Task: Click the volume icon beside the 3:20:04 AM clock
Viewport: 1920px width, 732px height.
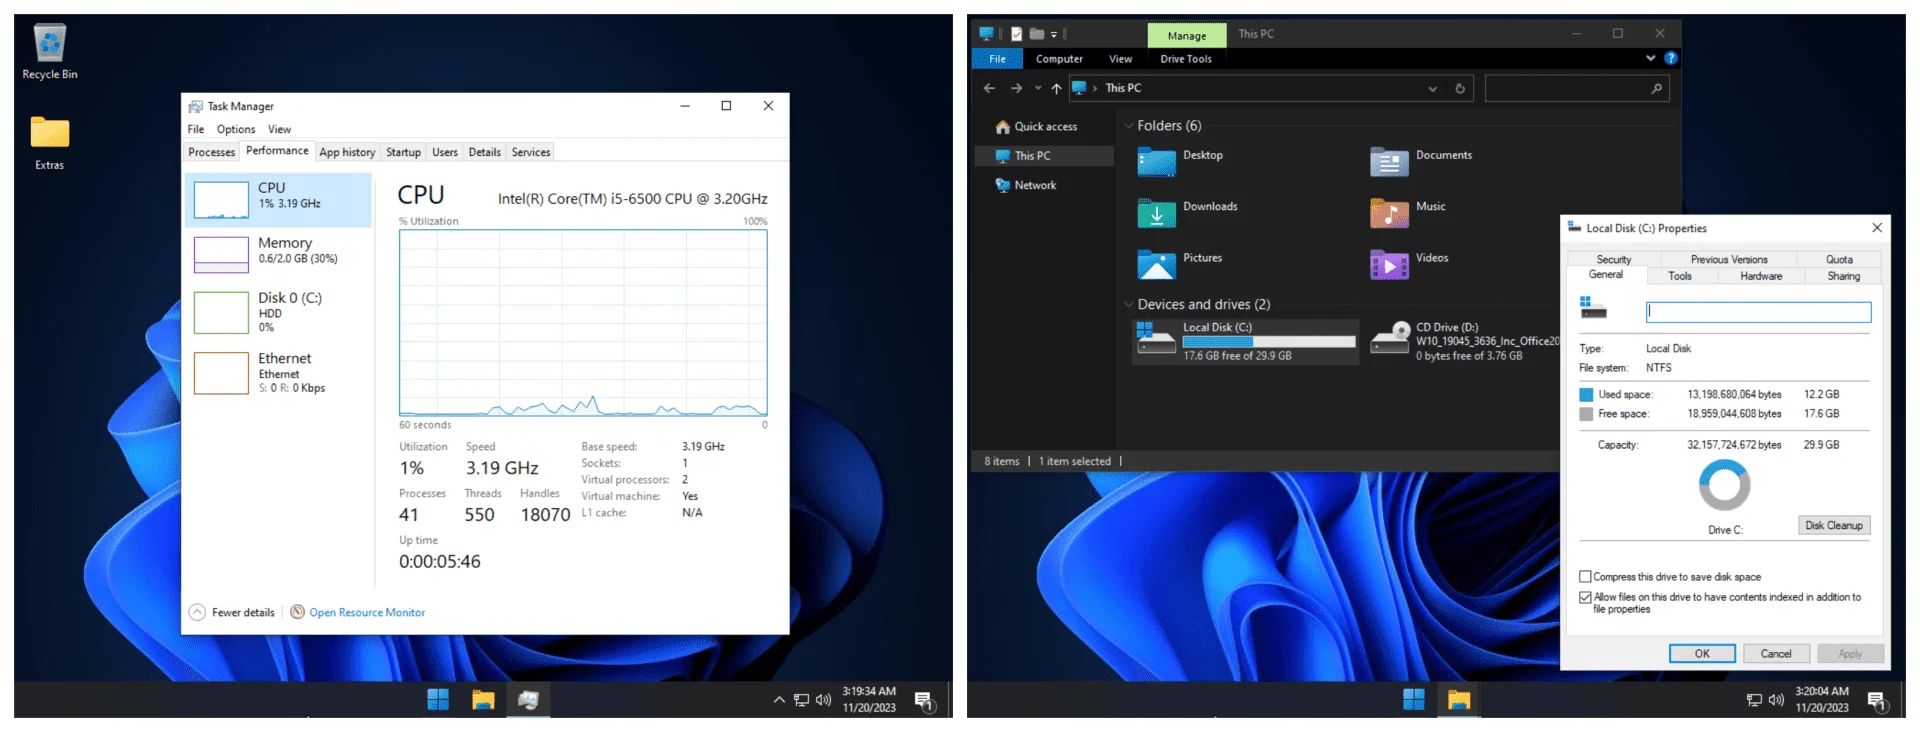Action: click(x=1776, y=700)
